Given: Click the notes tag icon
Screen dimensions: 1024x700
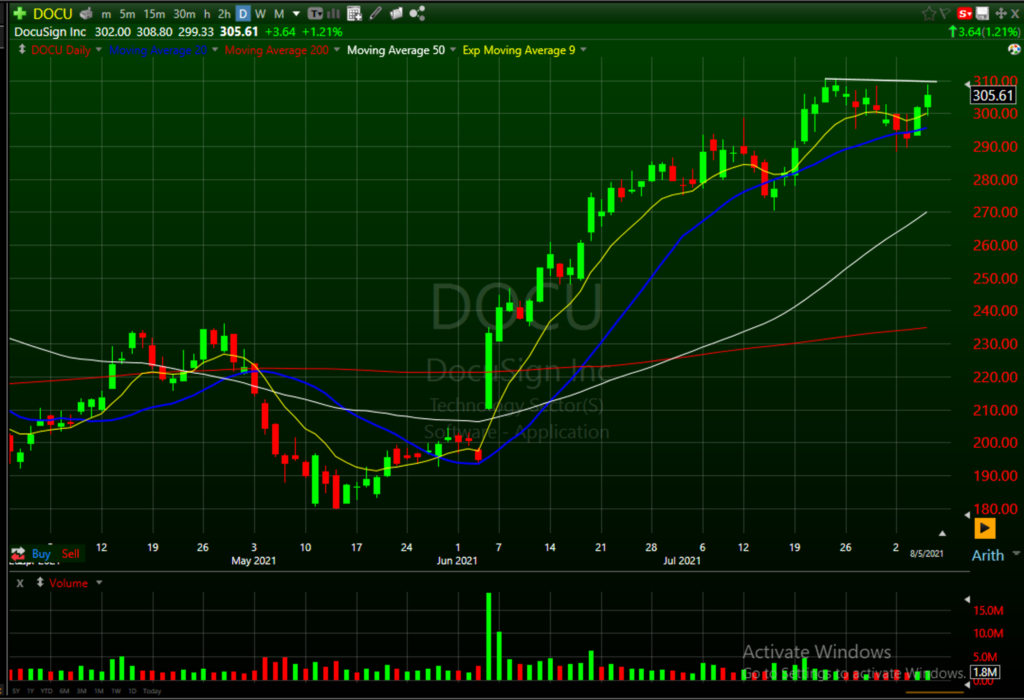Looking at the screenshot, I should (396, 13).
